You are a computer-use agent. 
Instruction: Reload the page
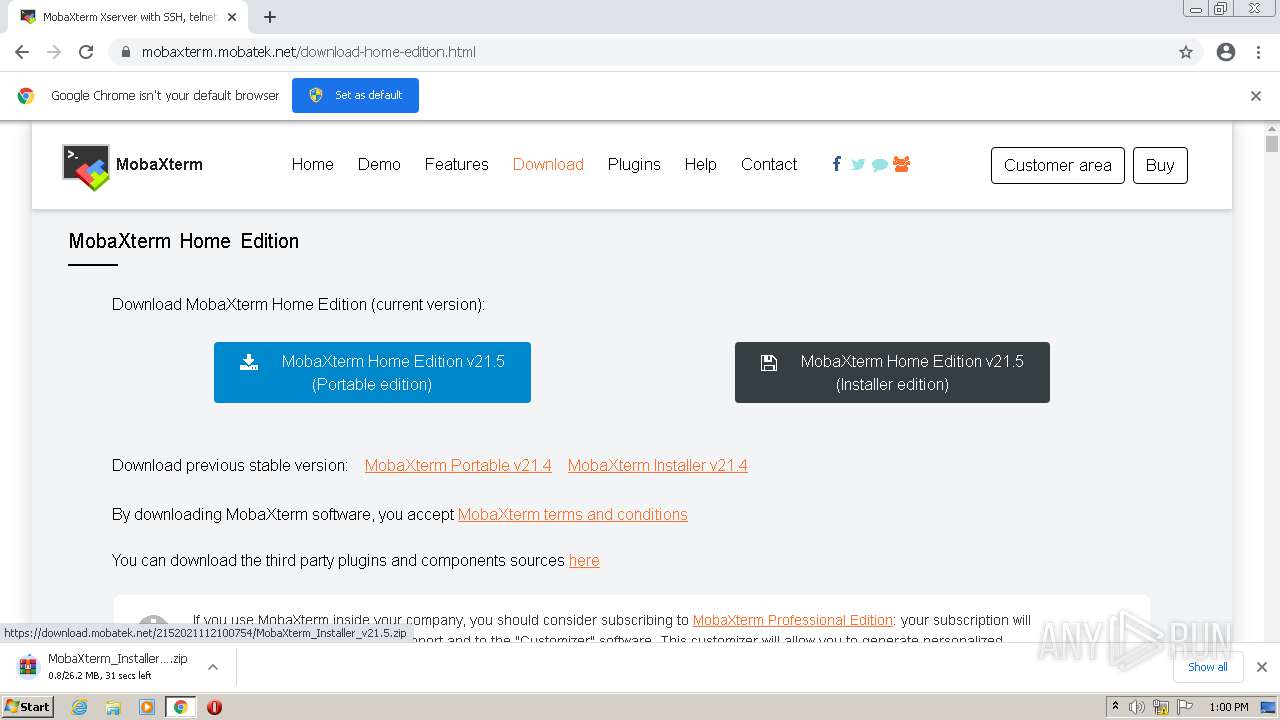tap(86, 52)
